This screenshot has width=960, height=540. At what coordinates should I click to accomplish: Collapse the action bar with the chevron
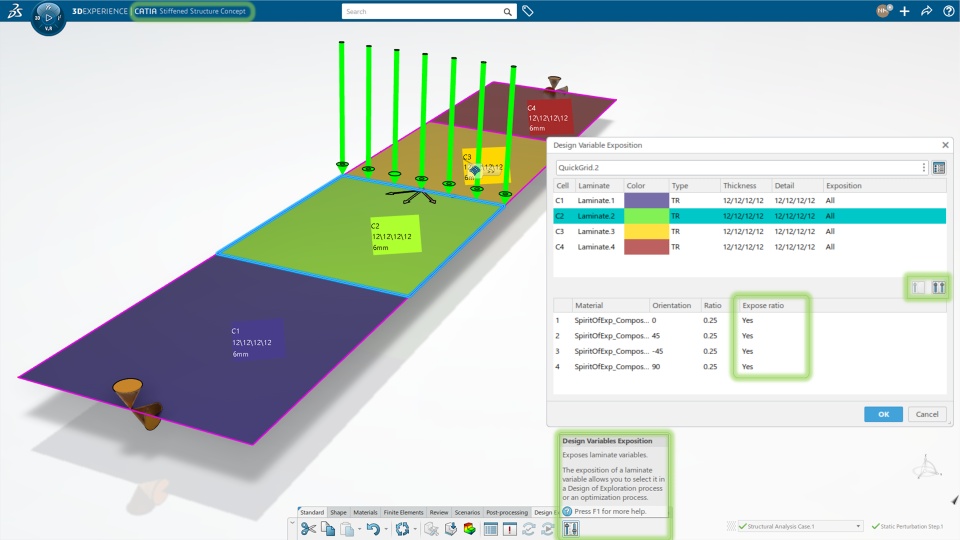(292, 523)
